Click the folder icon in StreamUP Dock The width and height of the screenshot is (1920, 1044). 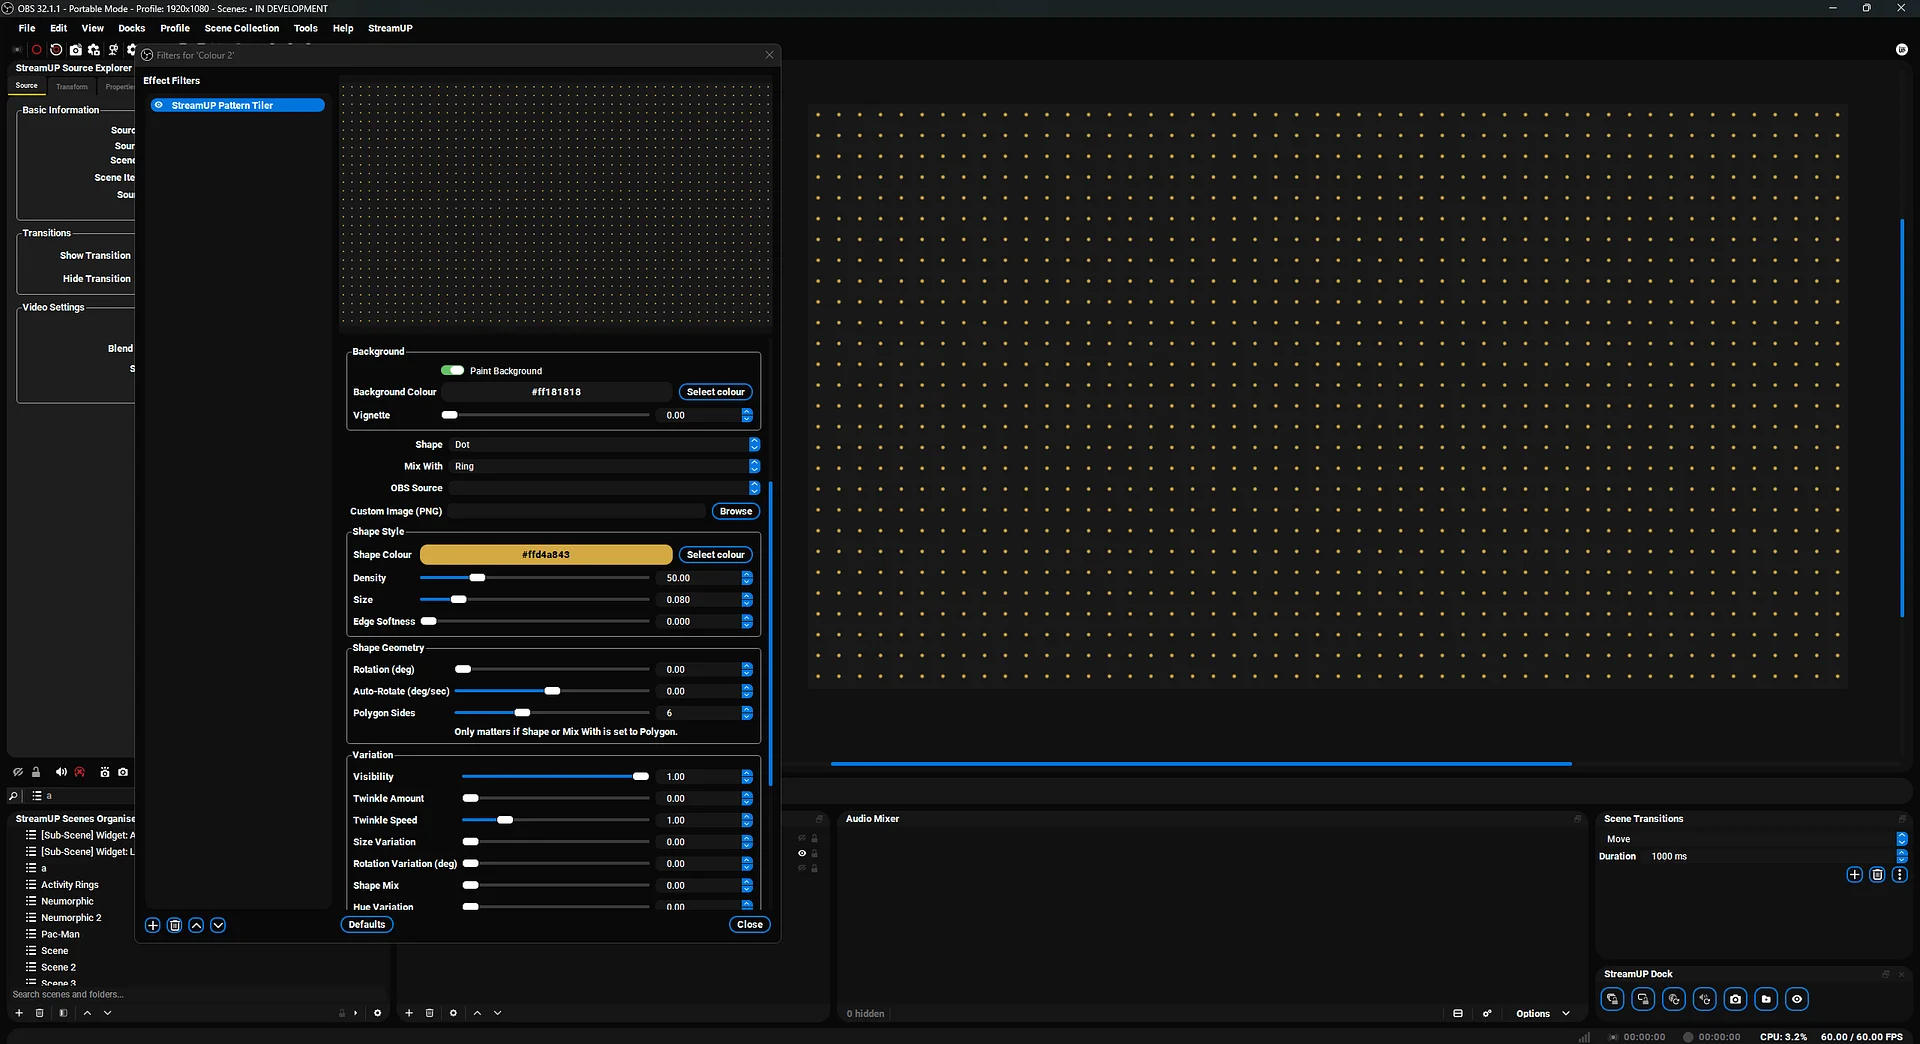[x=1766, y=999]
